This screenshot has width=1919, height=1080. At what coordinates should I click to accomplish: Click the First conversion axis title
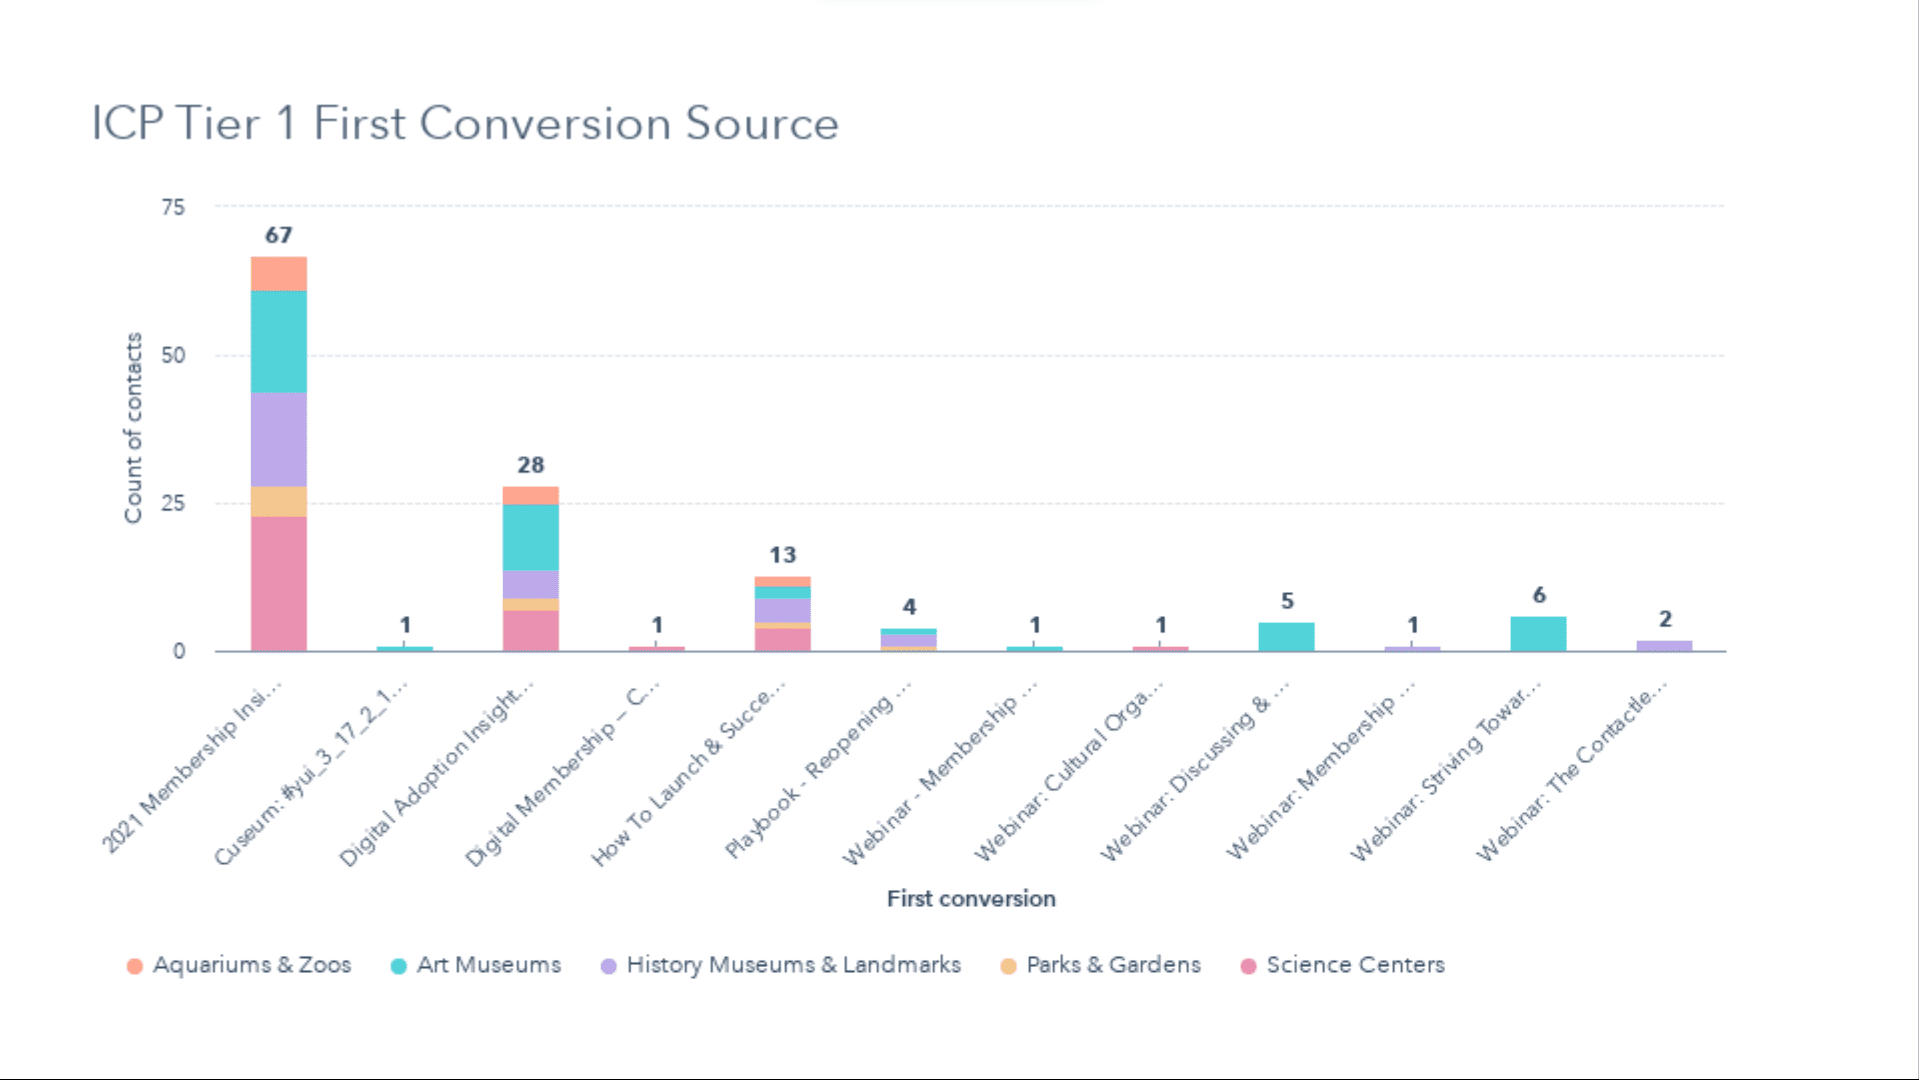click(971, 899)
